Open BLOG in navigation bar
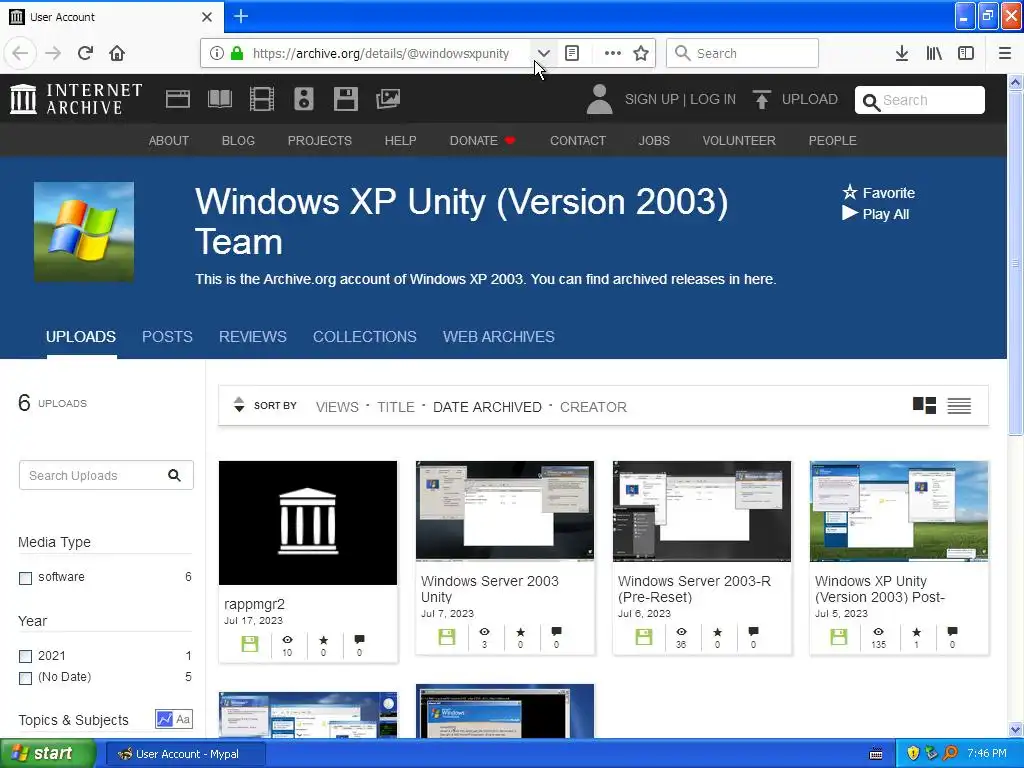This screenshot has height=768, width=1024. click(x=238, y=140)
